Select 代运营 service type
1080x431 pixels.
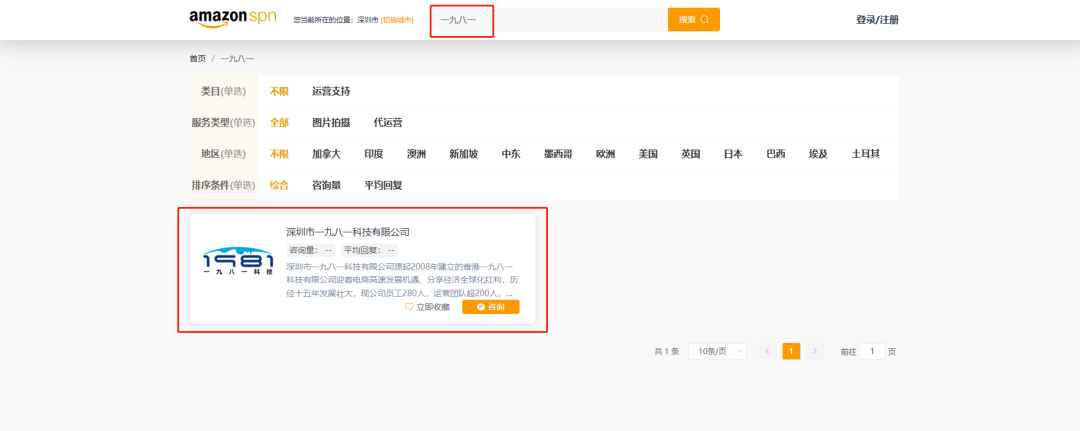[388, 123]
